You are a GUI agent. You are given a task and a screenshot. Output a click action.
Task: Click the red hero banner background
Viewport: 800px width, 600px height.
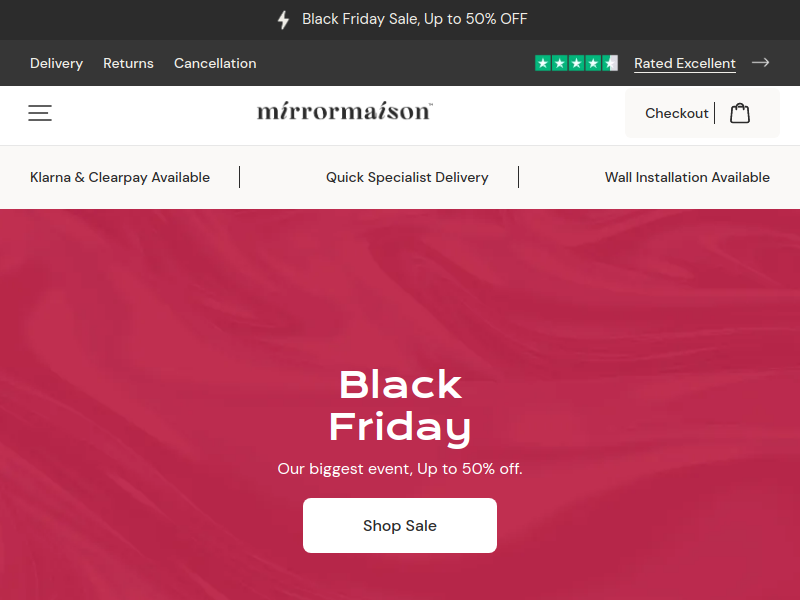click(153, 332)
